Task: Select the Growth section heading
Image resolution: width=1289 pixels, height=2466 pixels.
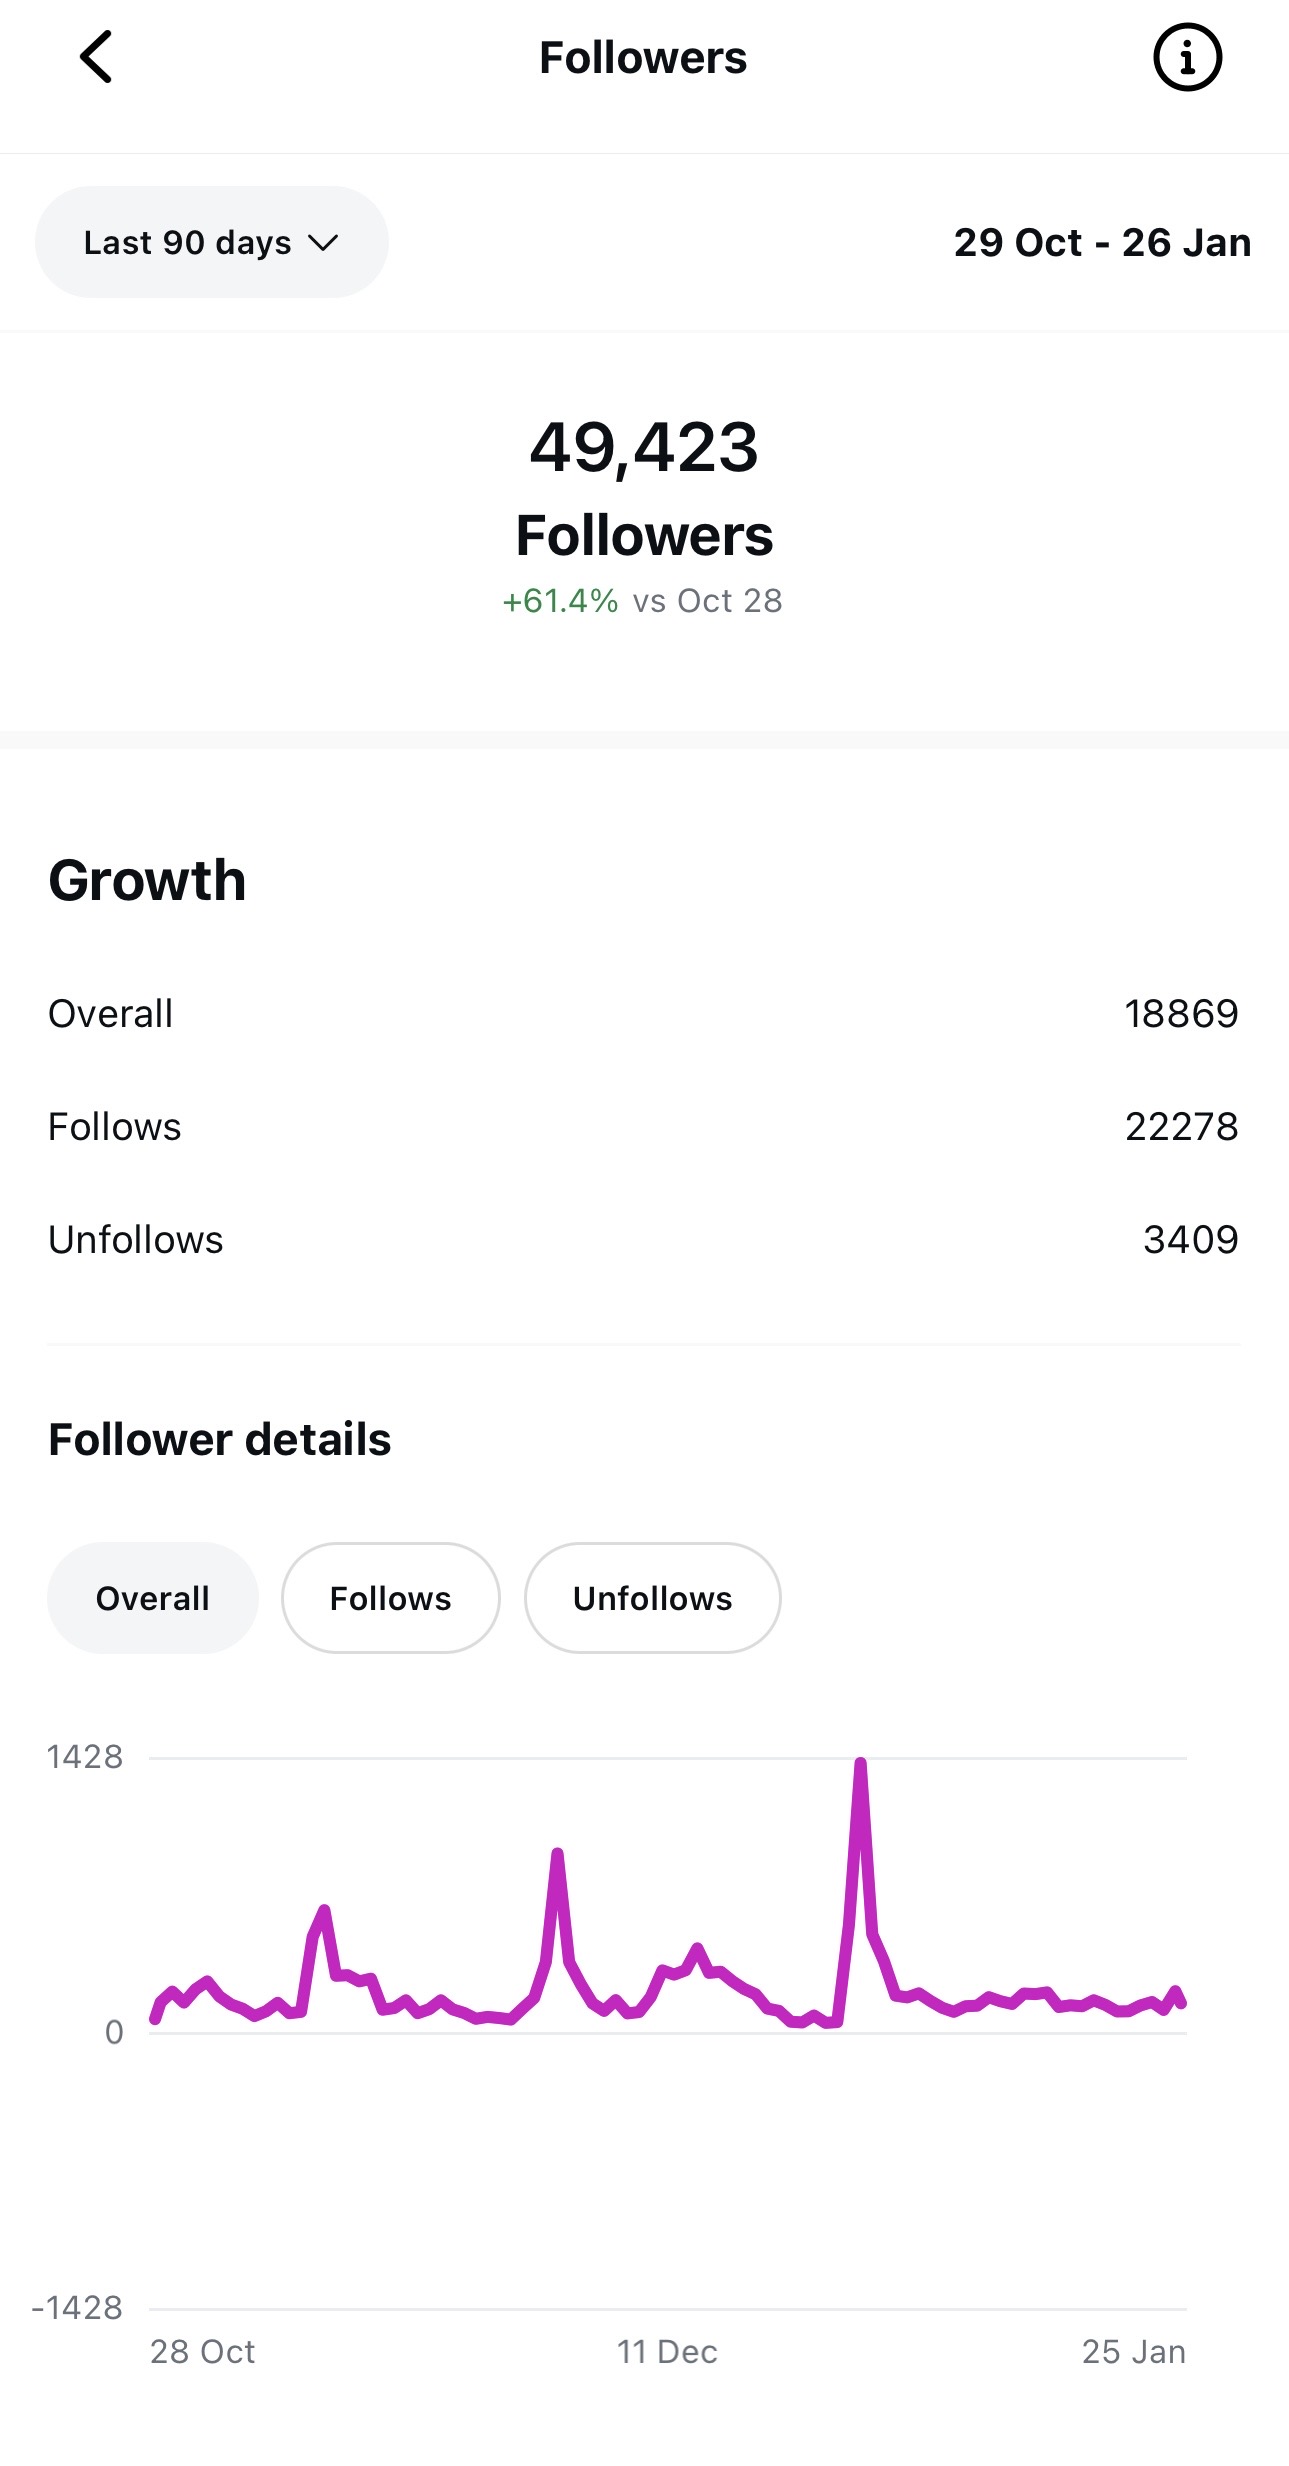Action: point(147,881)
